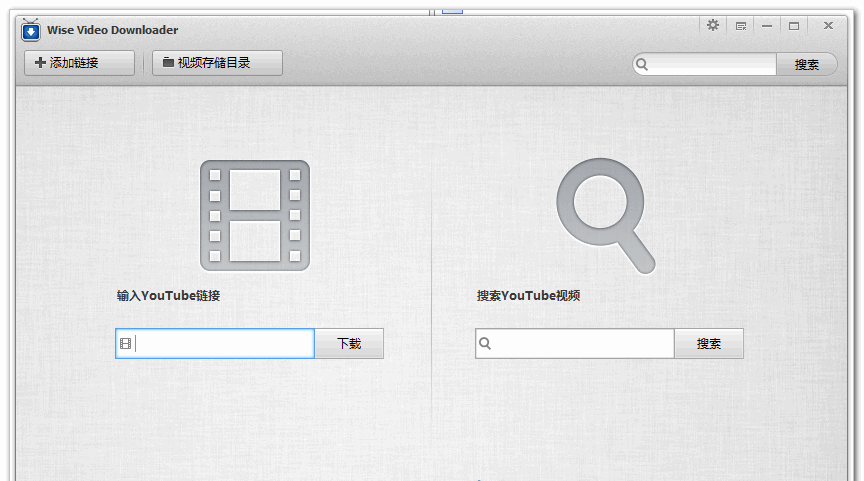Click the magnifier icon in top search box

pos(642,64)
